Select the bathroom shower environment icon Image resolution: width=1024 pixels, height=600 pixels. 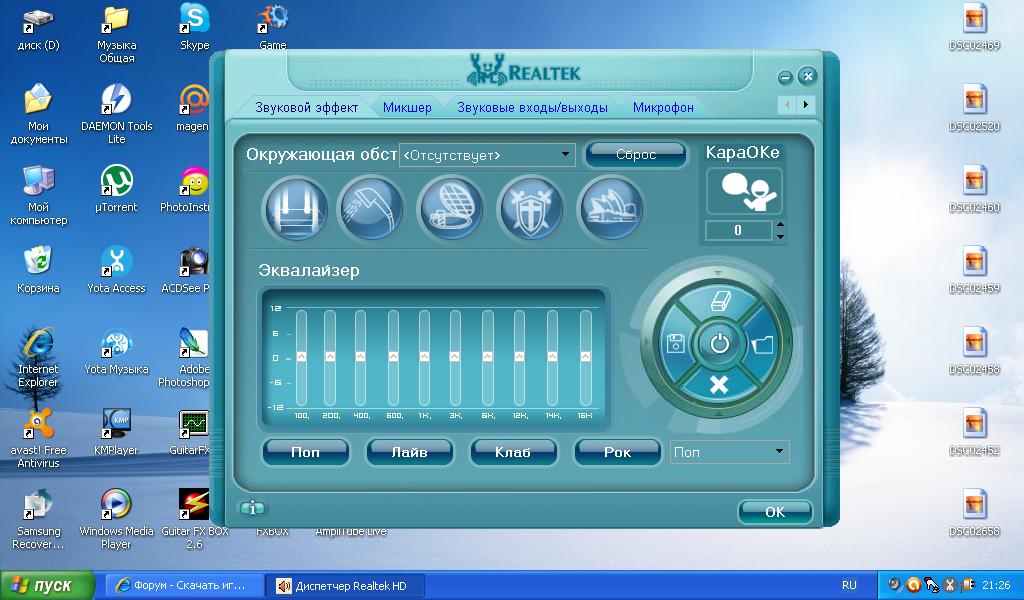(370, 210)
